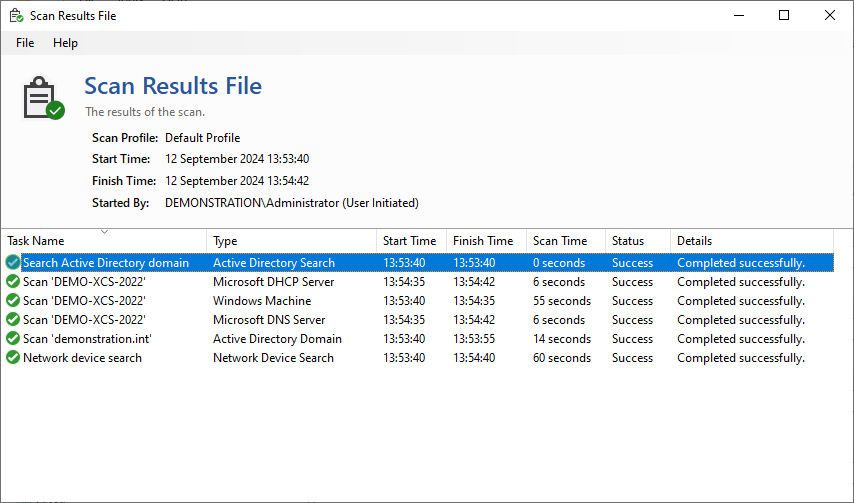Click success icon for Network device search
The image size is (854, 503).
point(13,358)
